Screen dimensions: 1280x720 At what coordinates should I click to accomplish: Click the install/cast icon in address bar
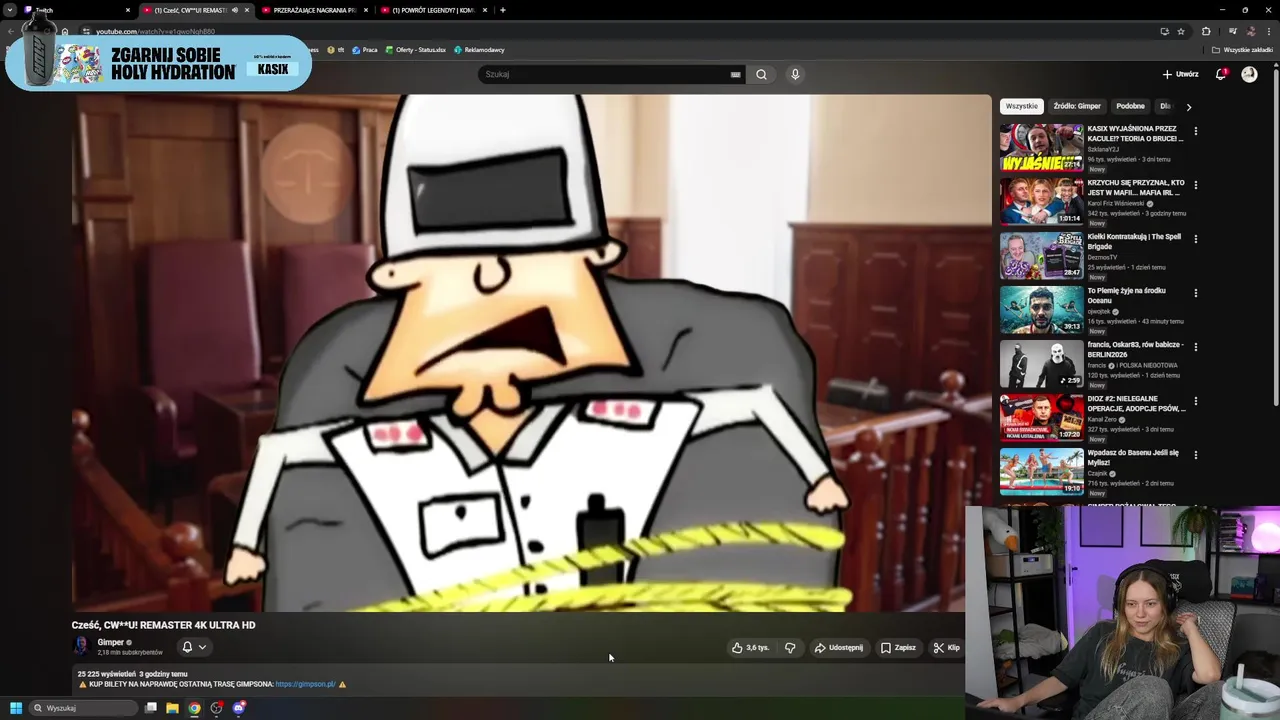click(1164, 31)
